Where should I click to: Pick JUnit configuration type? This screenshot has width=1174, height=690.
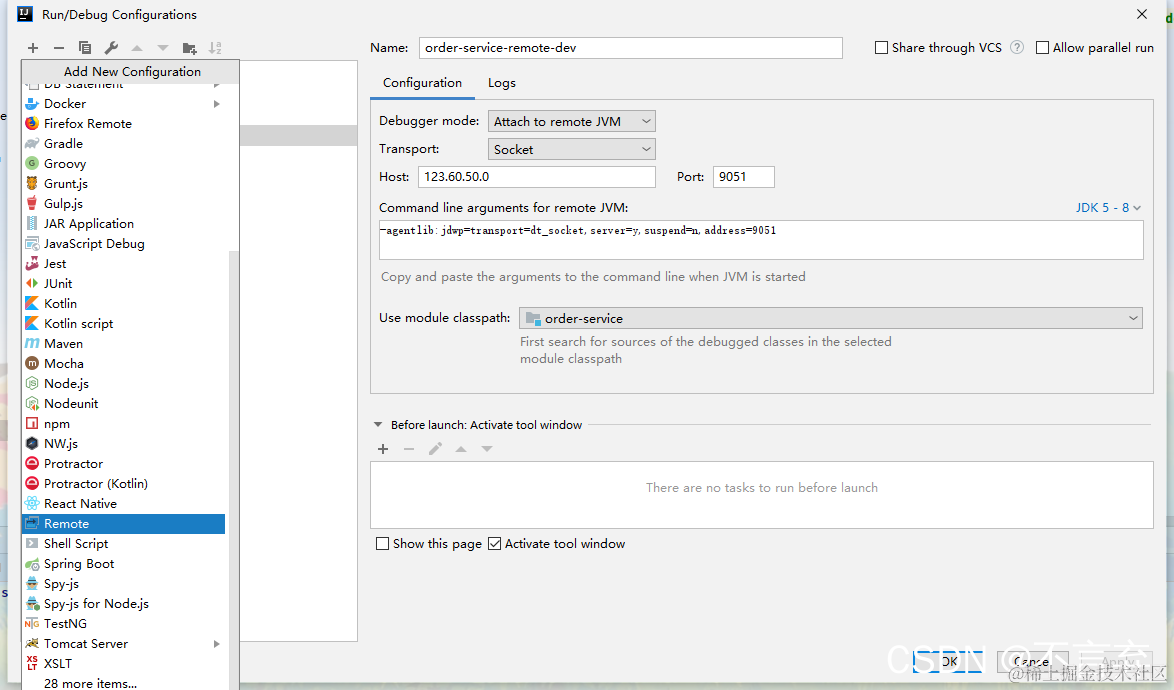coord(124,284)
